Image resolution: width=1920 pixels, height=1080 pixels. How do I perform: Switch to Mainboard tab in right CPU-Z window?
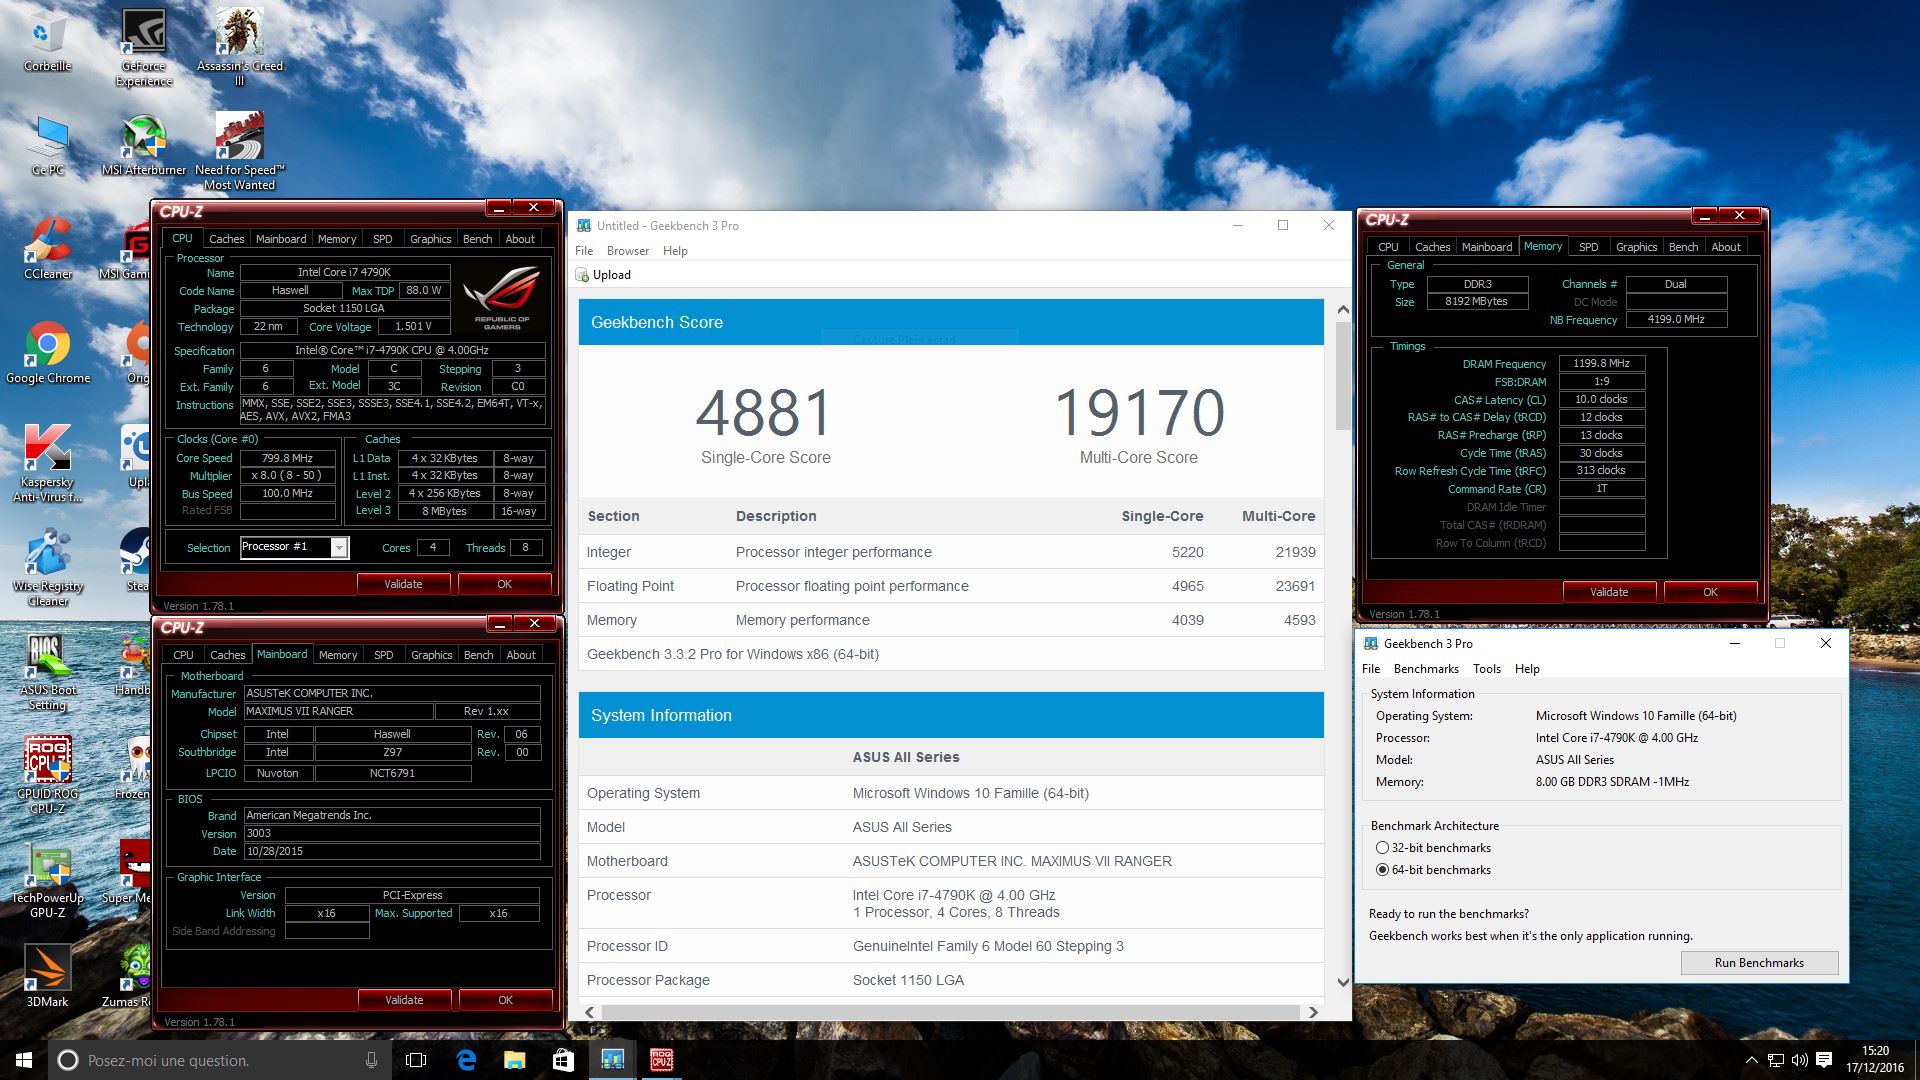point(1487,247)
